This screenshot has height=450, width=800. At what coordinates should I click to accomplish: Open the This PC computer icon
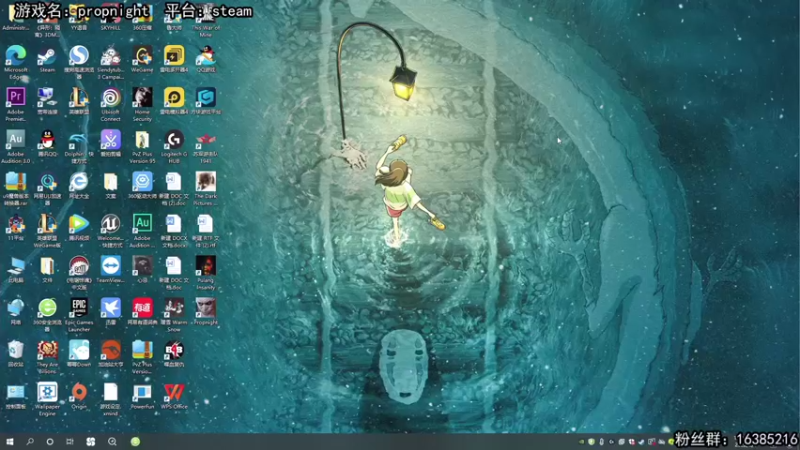pos(16,266)
